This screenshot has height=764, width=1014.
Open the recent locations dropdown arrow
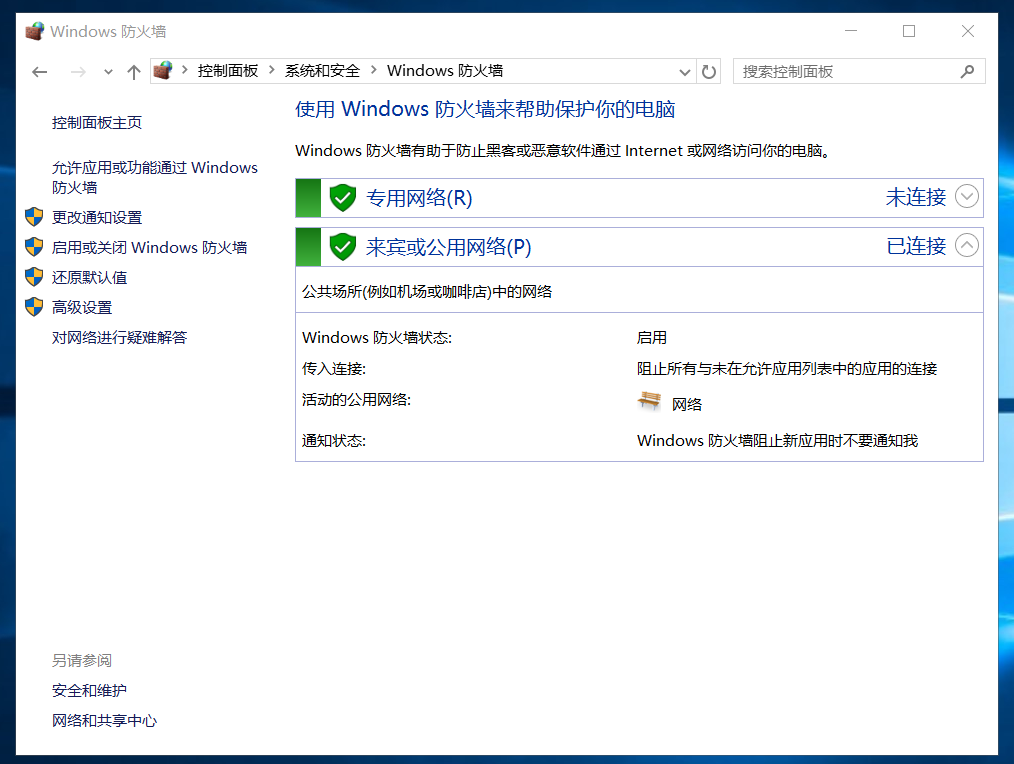108,72
